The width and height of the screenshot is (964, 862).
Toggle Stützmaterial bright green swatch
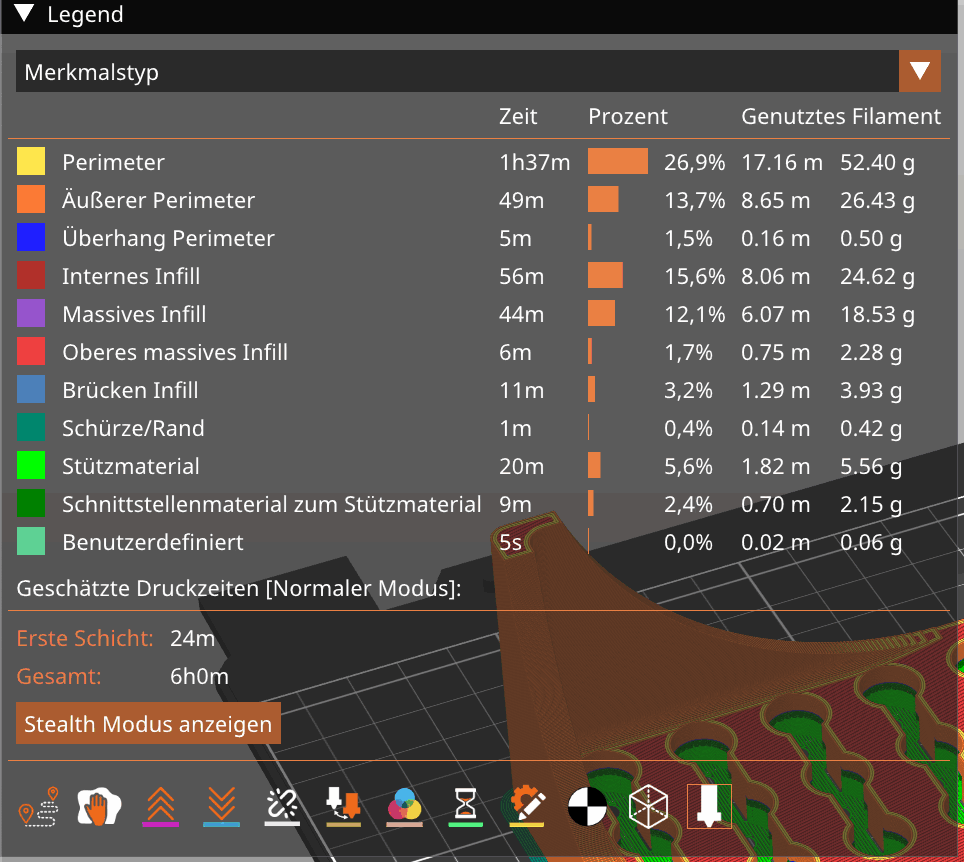point(31,466)
